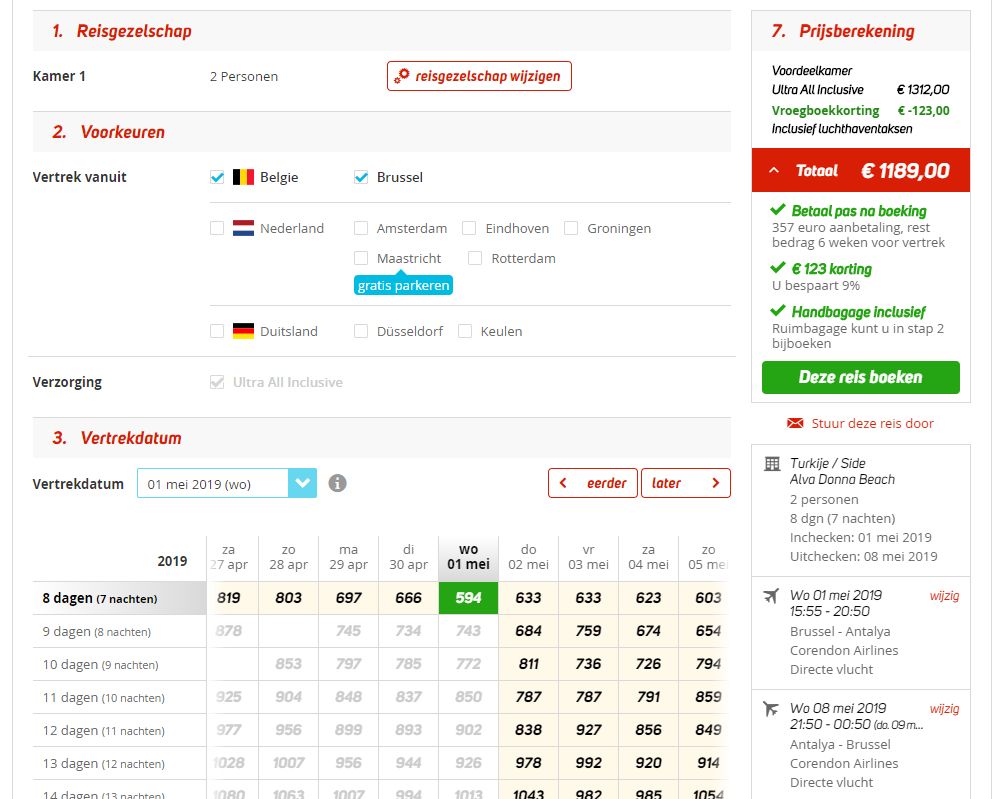Viewport: 996px width, 799px height.
Task: Click the wo 01 mei column header
Action: (468, 557)
